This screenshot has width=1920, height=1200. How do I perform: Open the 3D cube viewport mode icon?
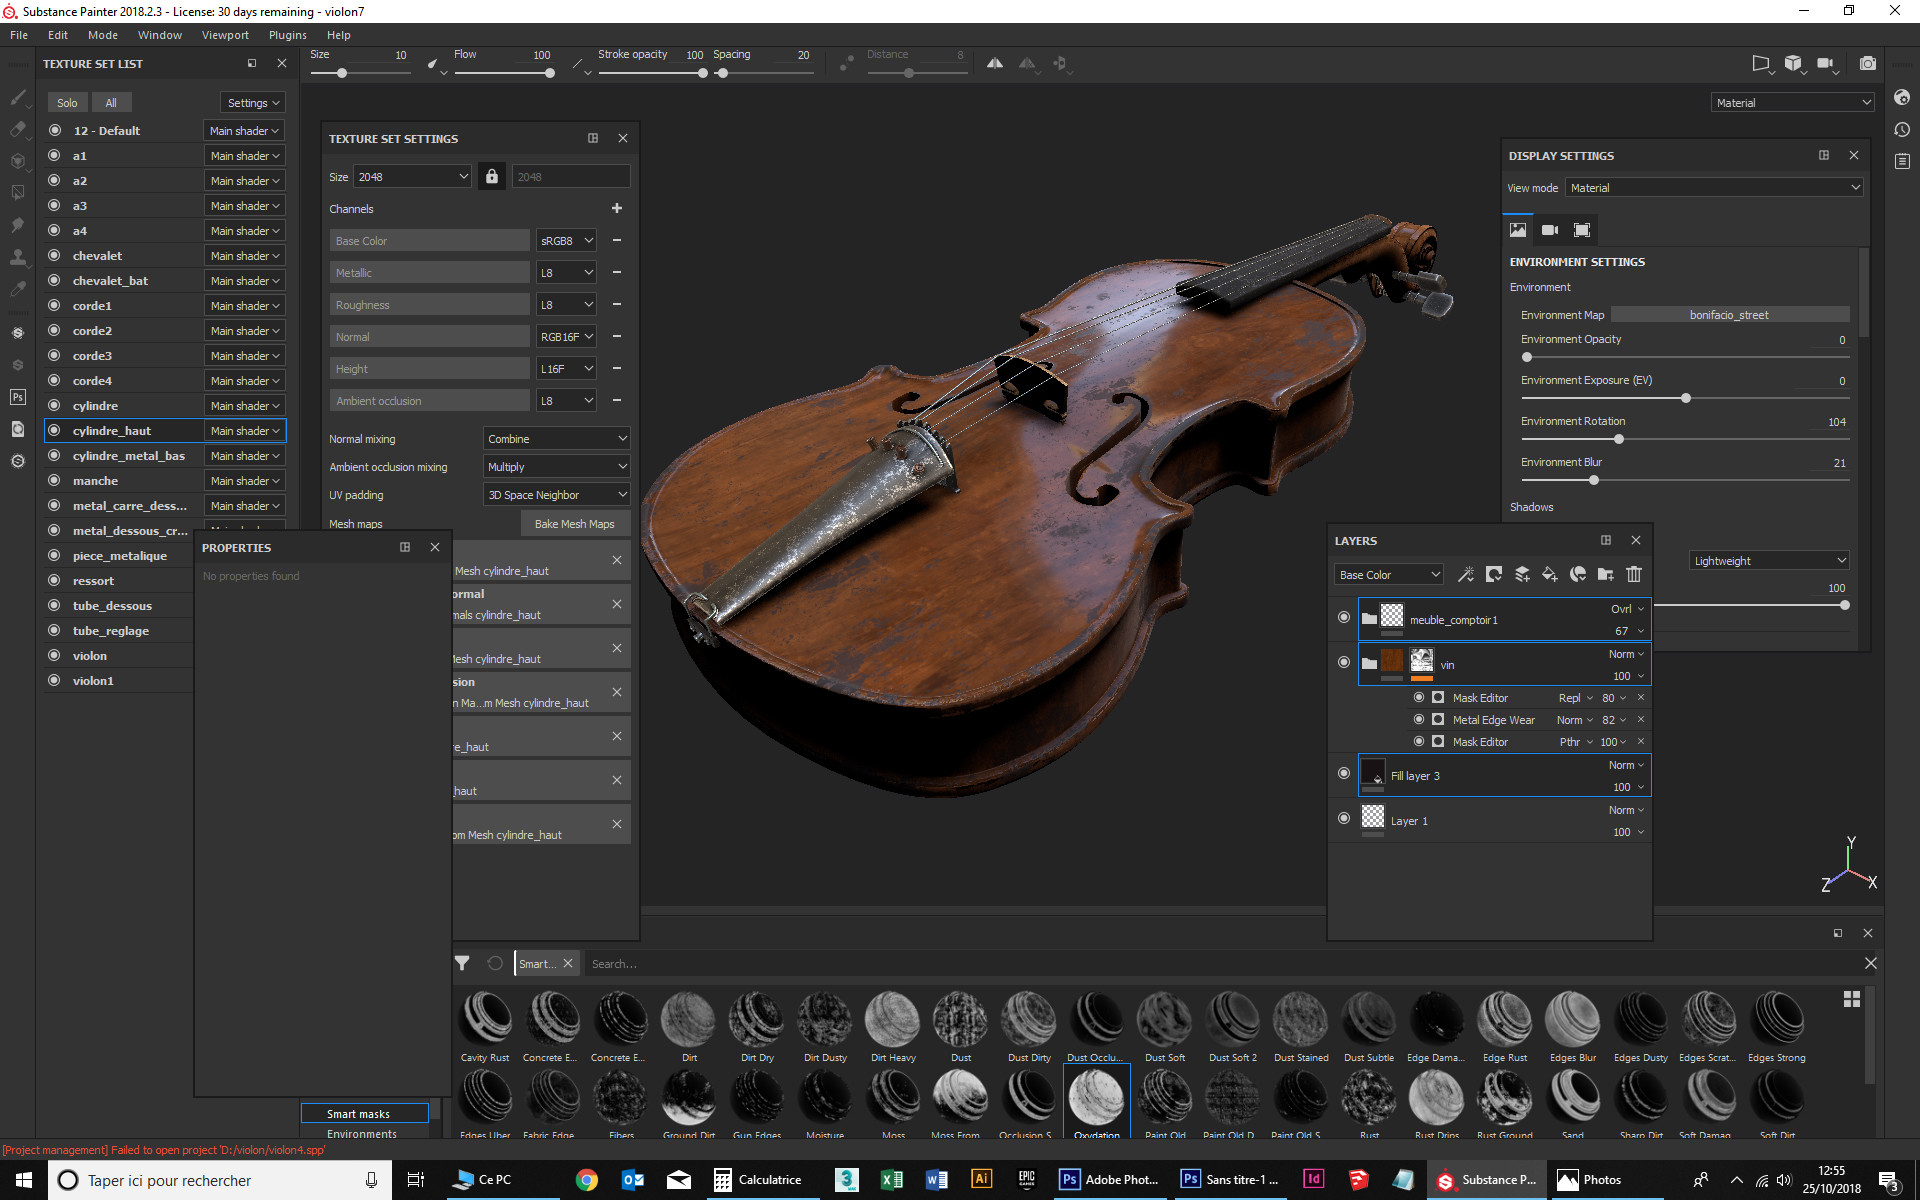1793,63
